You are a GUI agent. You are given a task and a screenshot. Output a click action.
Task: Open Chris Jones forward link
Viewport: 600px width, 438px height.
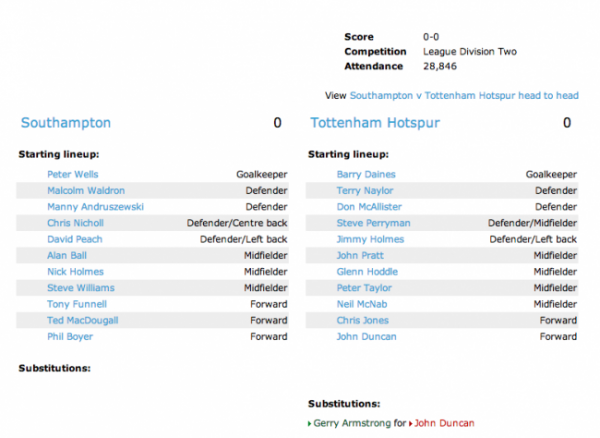pos(363,321)
